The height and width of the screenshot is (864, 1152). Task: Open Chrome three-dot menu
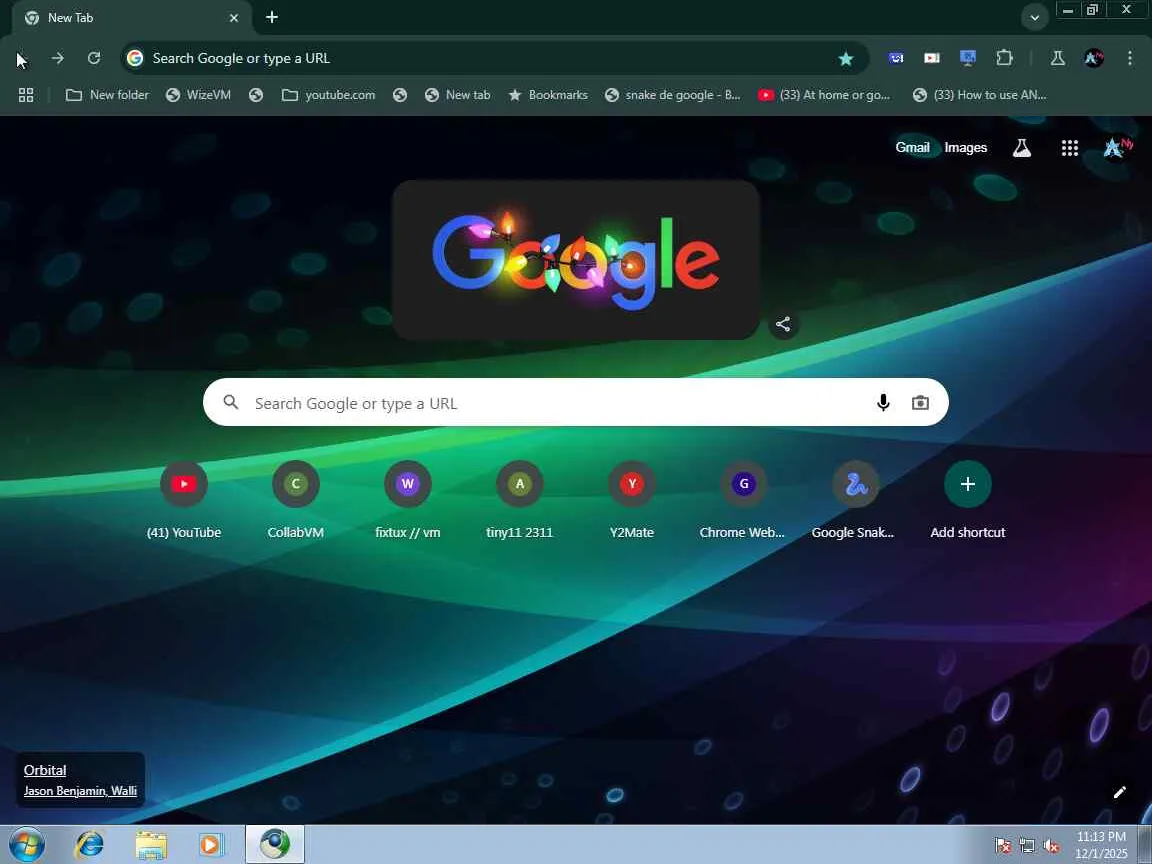tap(1130, 58)
